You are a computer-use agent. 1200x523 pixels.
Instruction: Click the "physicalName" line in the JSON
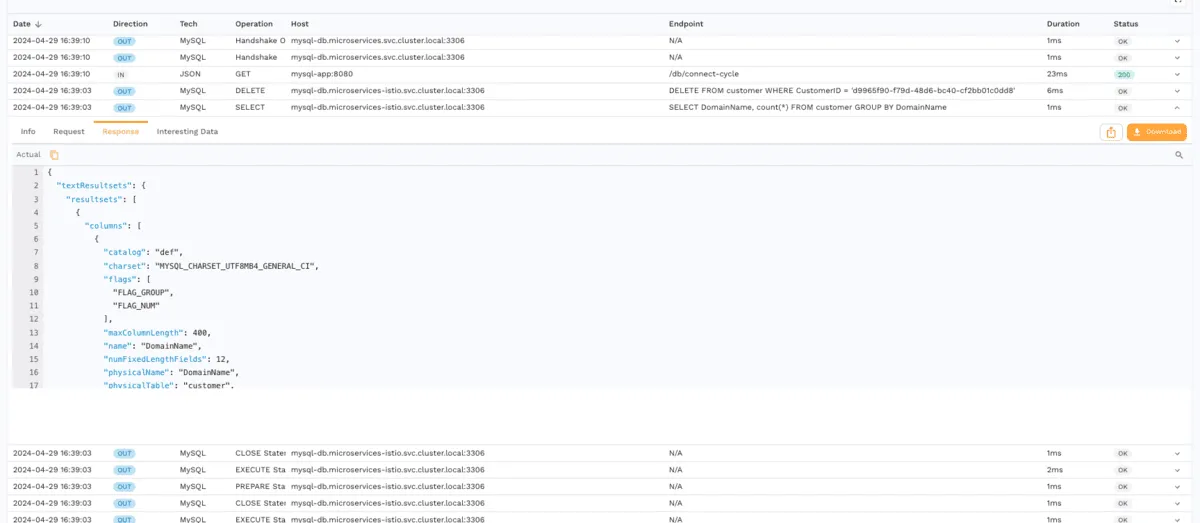tap(171, 372)
